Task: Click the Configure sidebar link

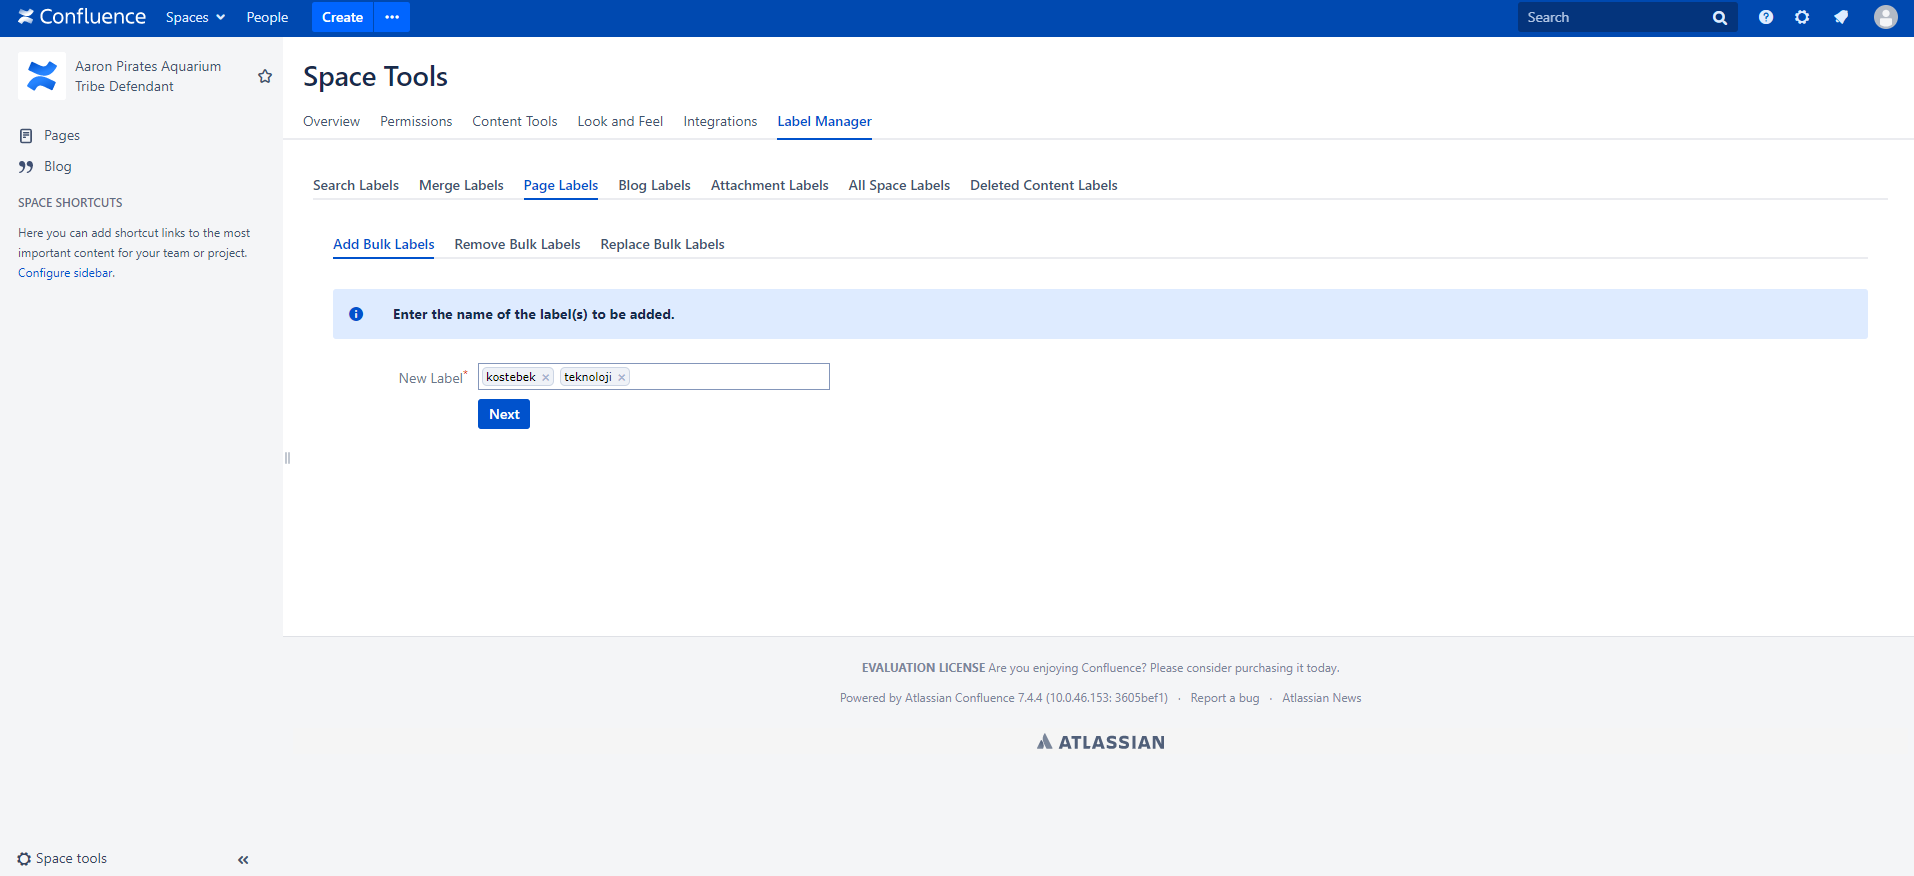Action: 65,273
